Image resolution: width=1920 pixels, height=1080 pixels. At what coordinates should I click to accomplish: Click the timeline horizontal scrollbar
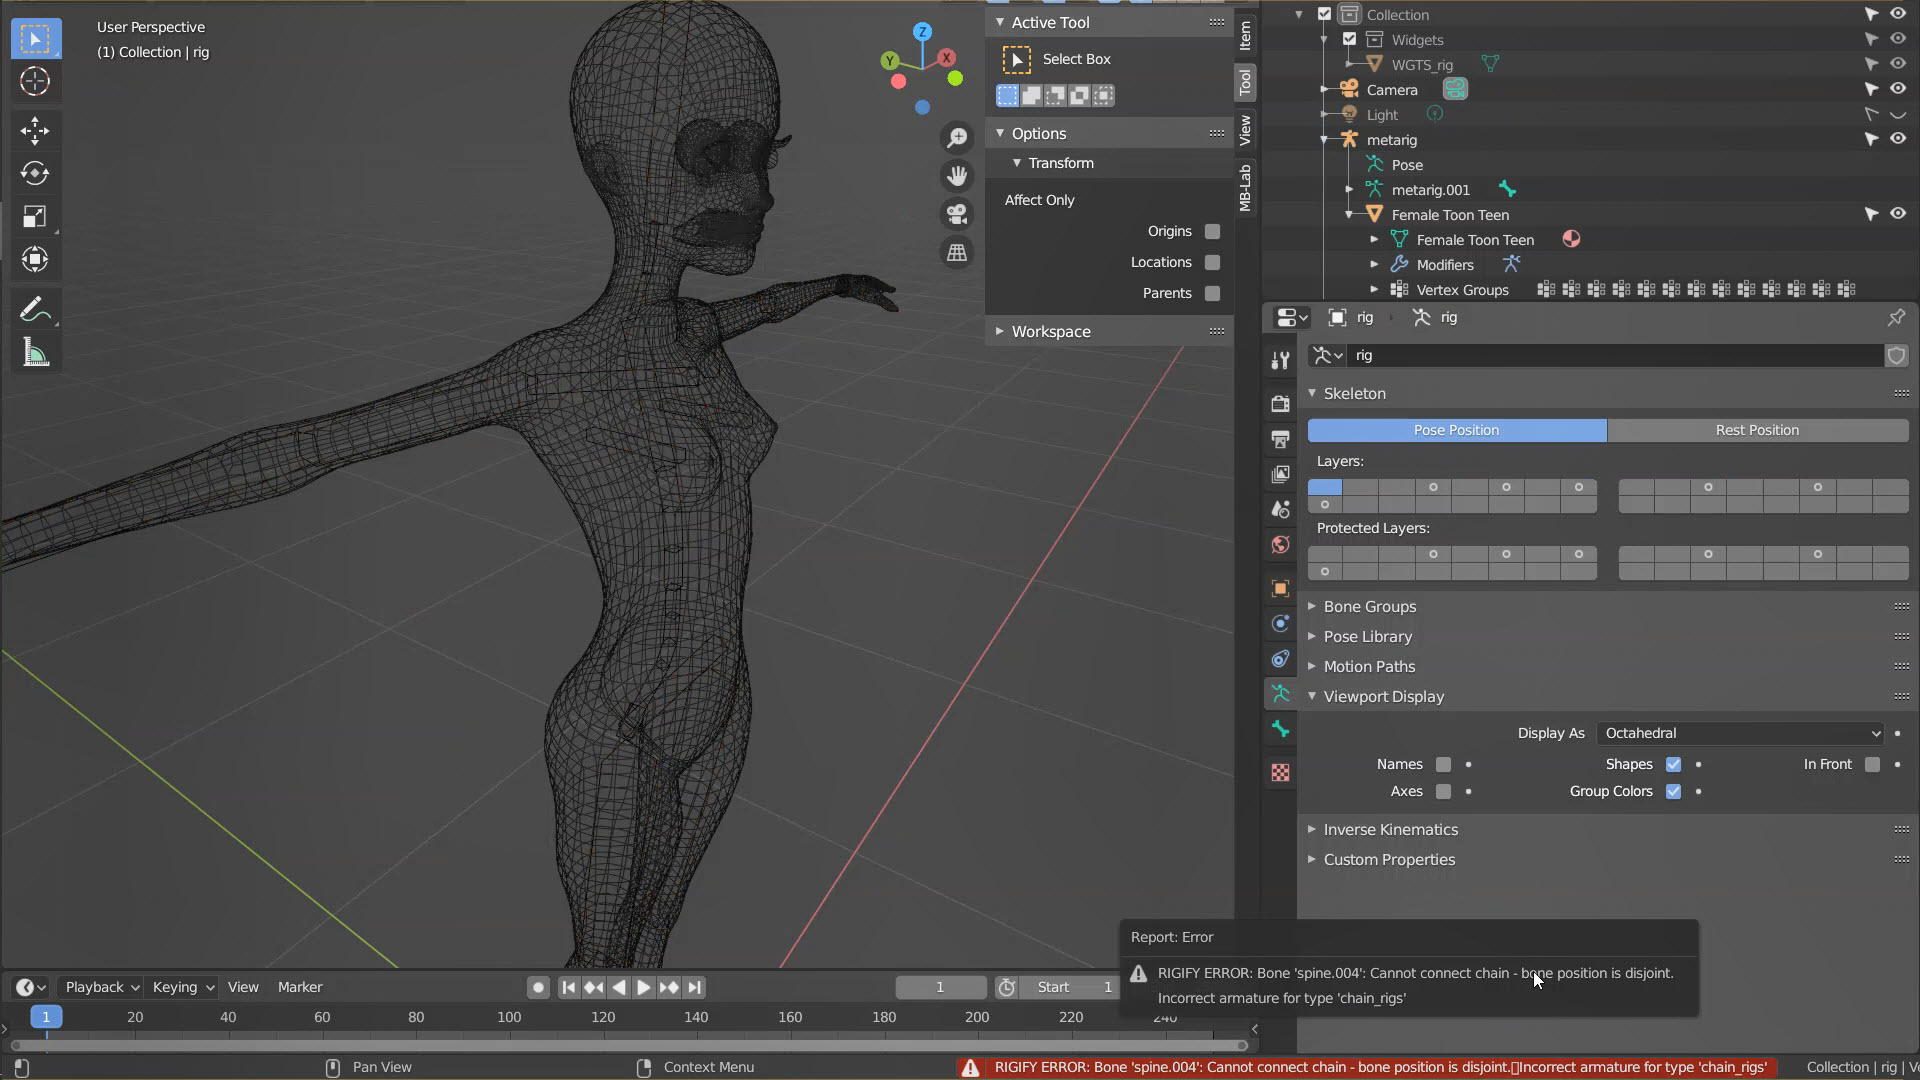coord(629,1045)
